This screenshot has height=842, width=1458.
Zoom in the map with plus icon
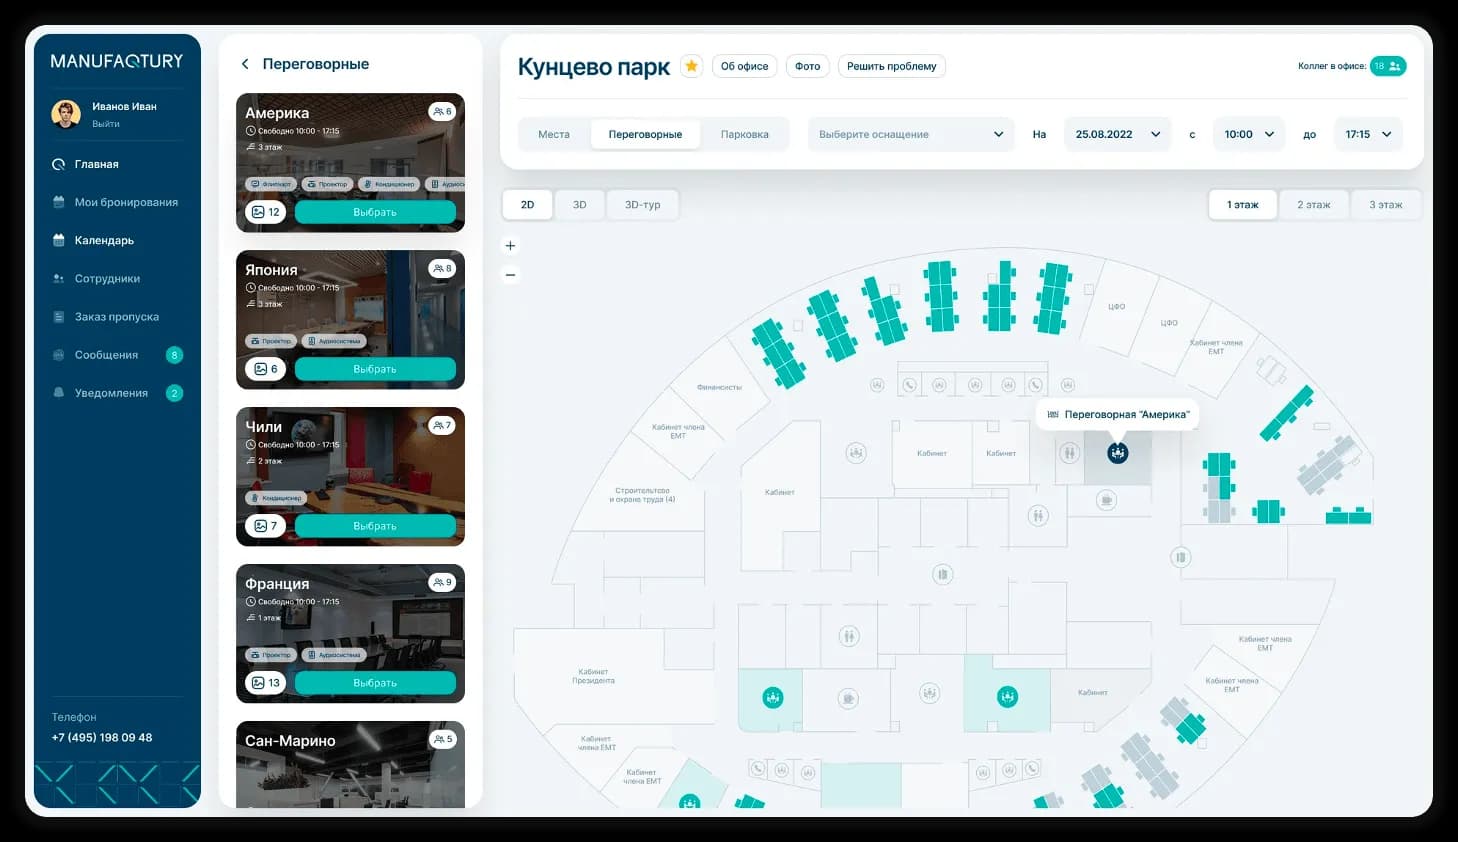click(510, 245)
